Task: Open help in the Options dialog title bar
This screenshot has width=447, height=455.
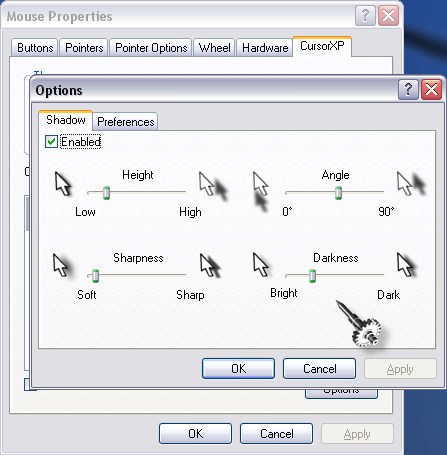Action: coord(408,89)
